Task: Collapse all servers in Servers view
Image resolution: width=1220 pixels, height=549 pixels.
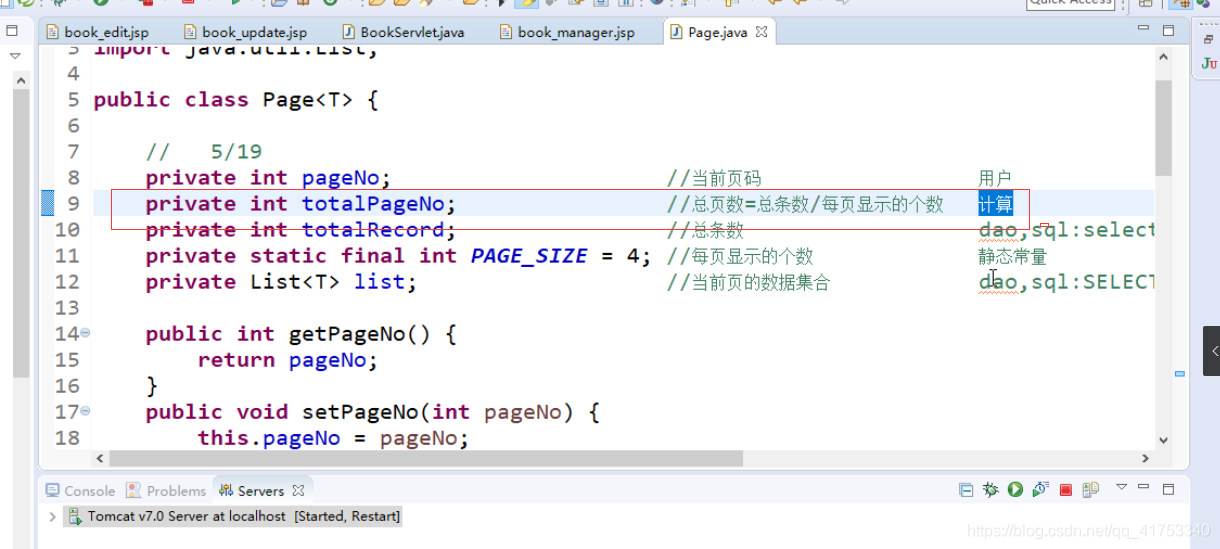Action: click(966, 490)
